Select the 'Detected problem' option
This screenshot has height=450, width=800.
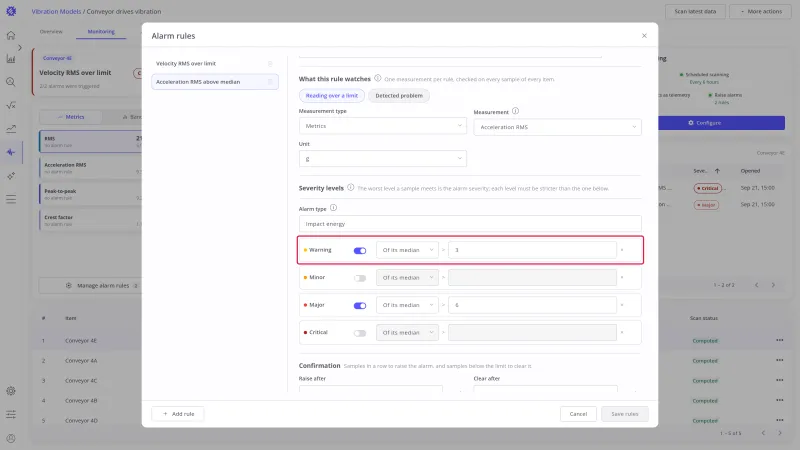(398, 95)
